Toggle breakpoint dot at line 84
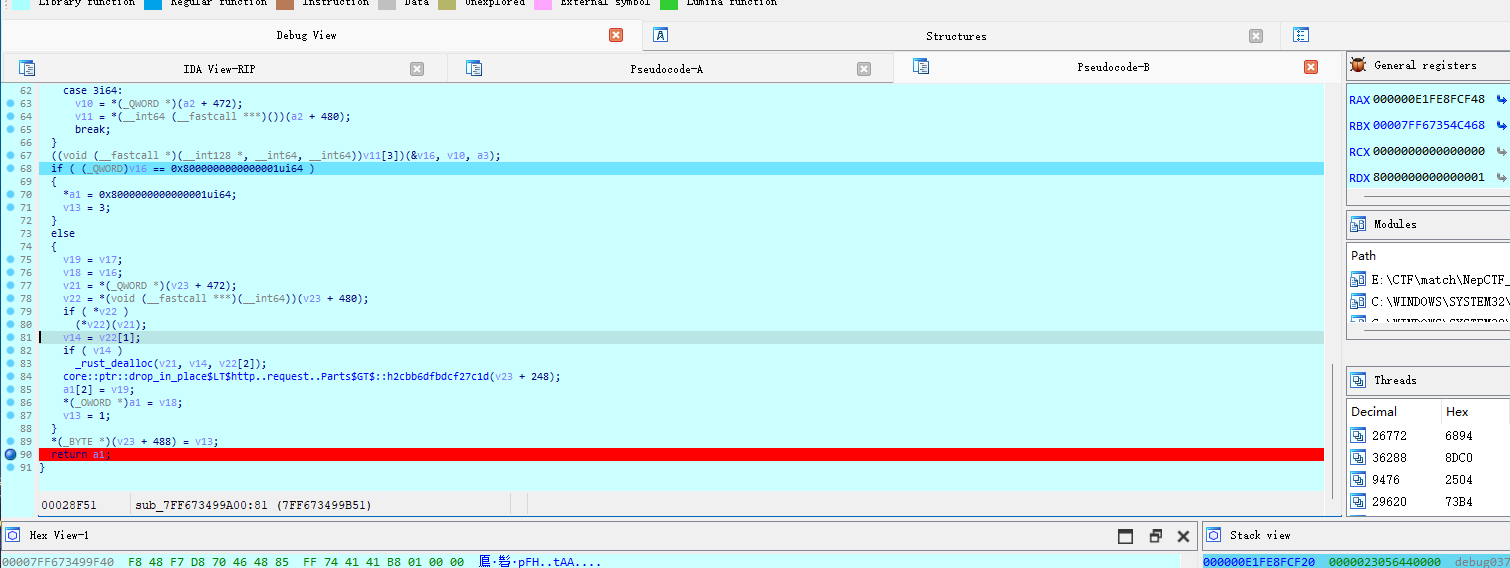Viewport: 1510px width, 568px height. (x=11, y=376)
